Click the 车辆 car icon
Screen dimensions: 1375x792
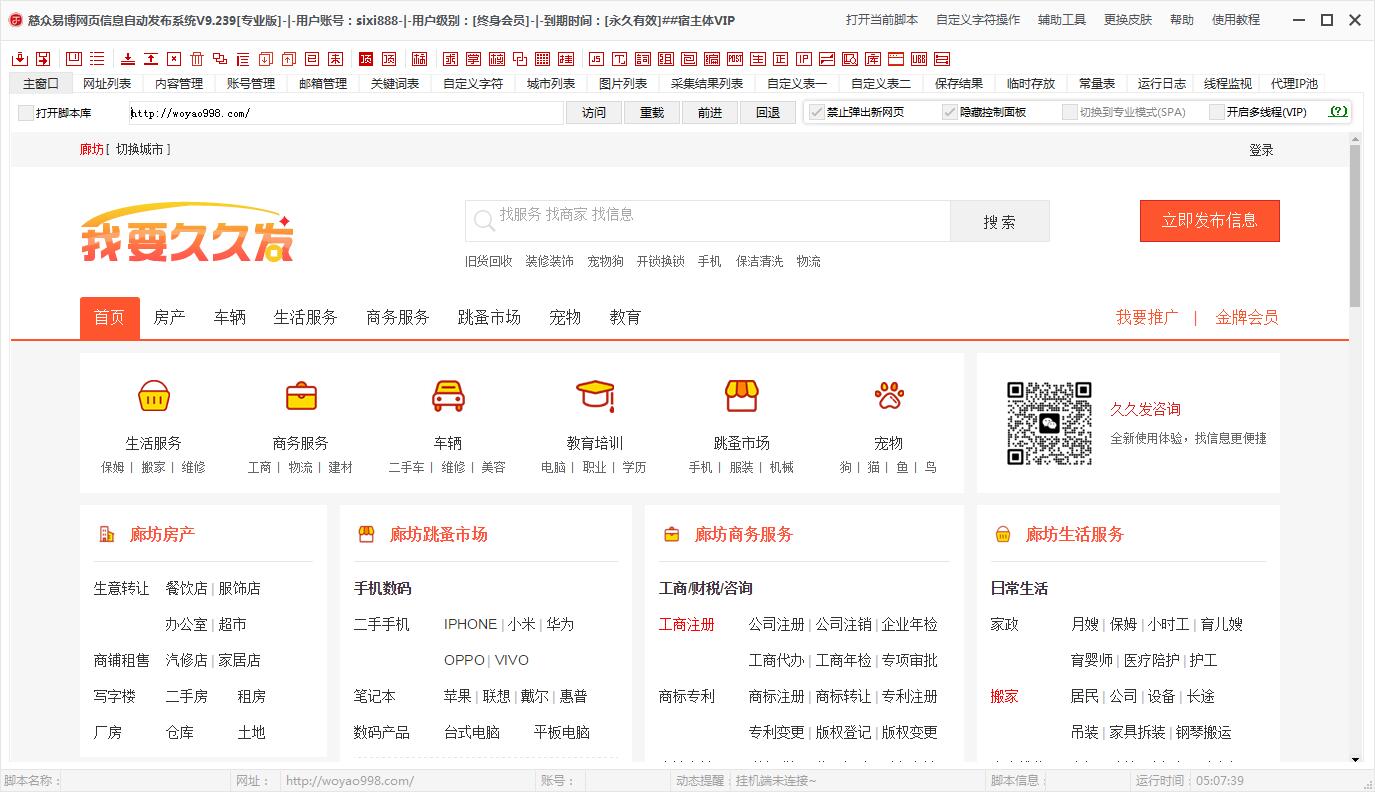point(448,396)
